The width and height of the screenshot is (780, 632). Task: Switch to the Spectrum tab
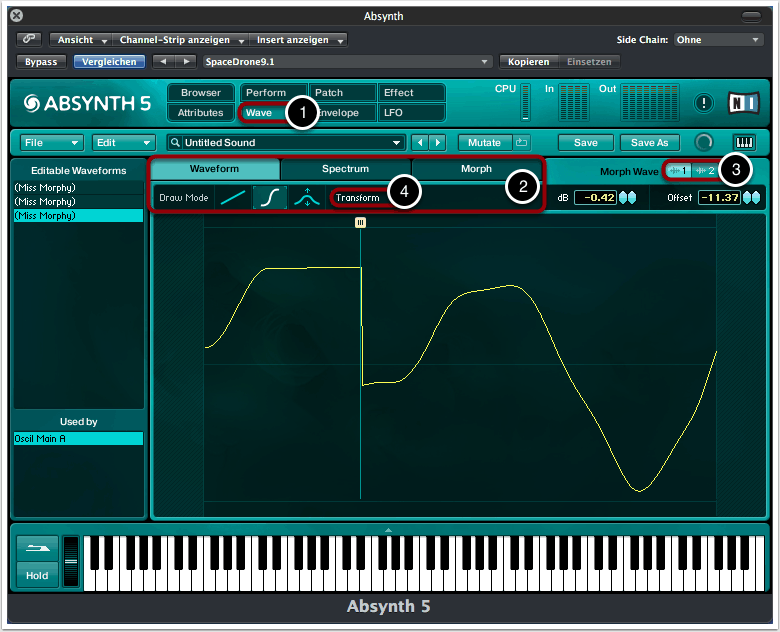coord(345,169)
